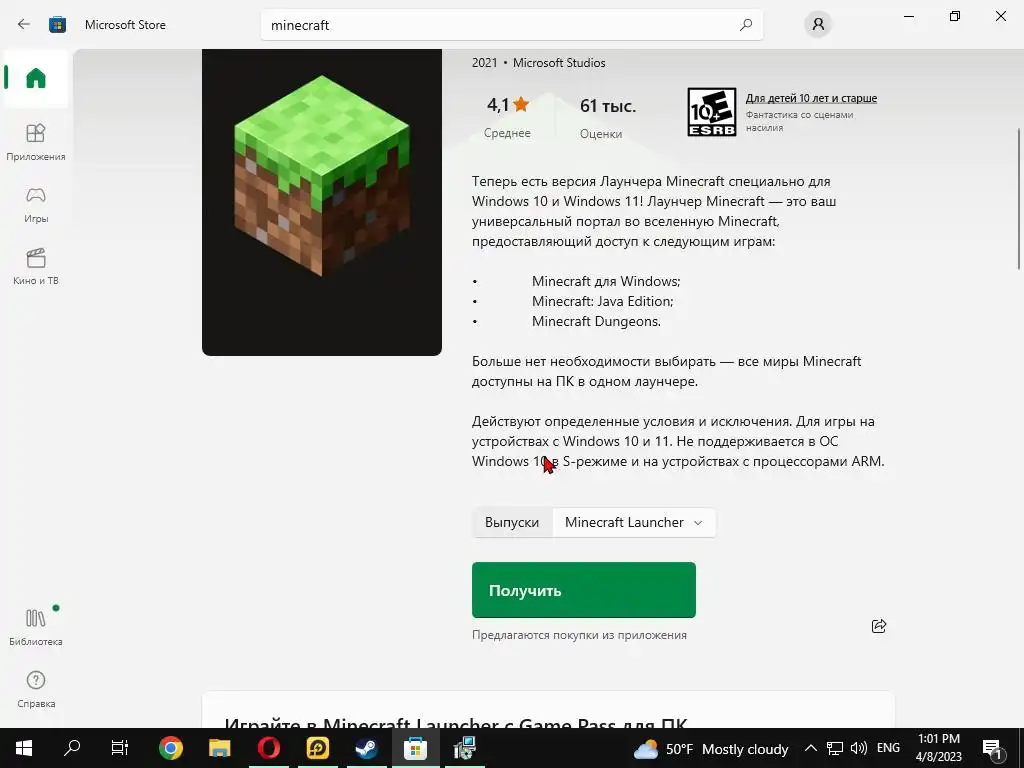Viewport: 1024px width, 768px height.
Task: Open Opera browser from taskbar
Action: pos(268,748)
